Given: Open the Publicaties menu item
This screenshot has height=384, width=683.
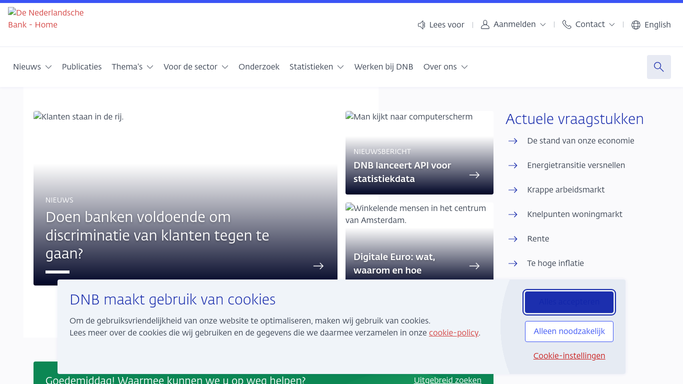Looking at the screenshot, I should [x=81, y=67].
